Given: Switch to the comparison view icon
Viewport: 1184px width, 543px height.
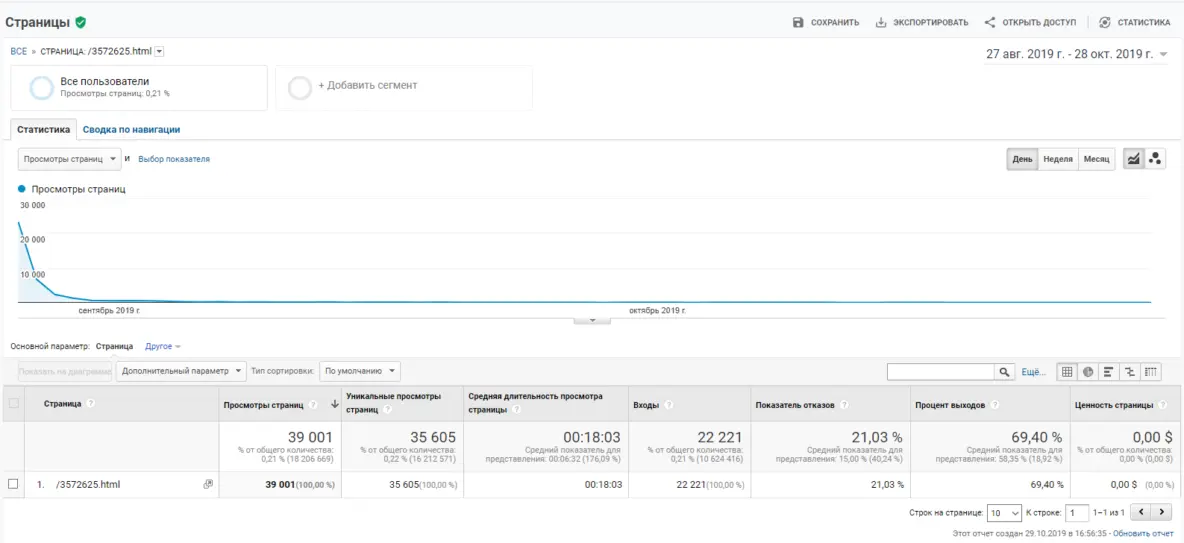Looking at the screenshot, I should [1130, 372].
